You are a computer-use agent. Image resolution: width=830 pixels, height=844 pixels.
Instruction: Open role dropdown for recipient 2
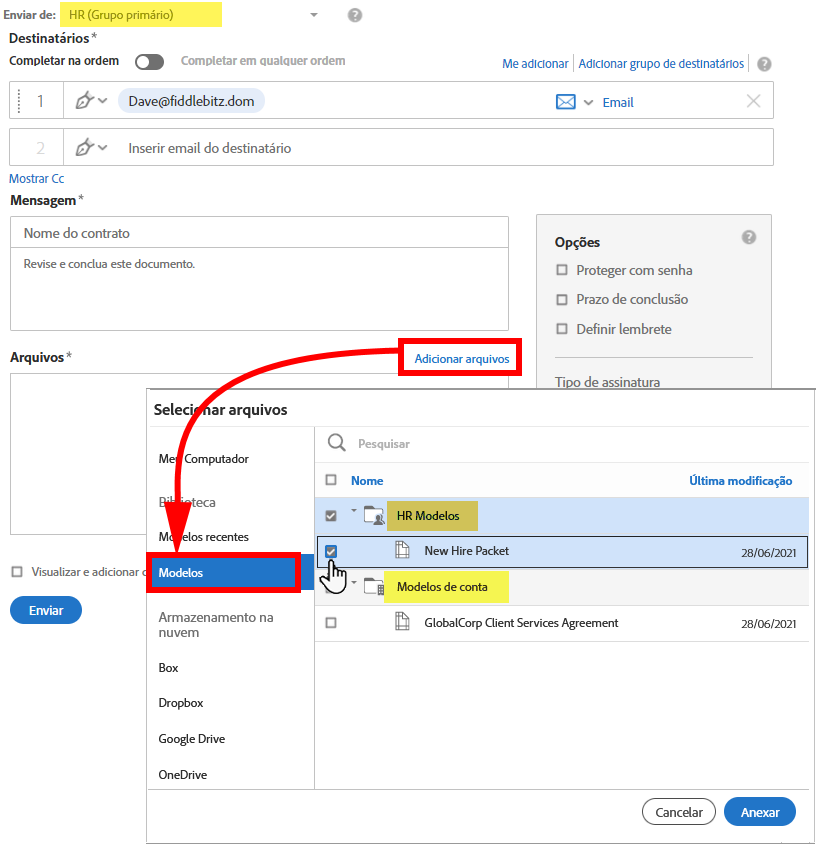click(103, 148)
